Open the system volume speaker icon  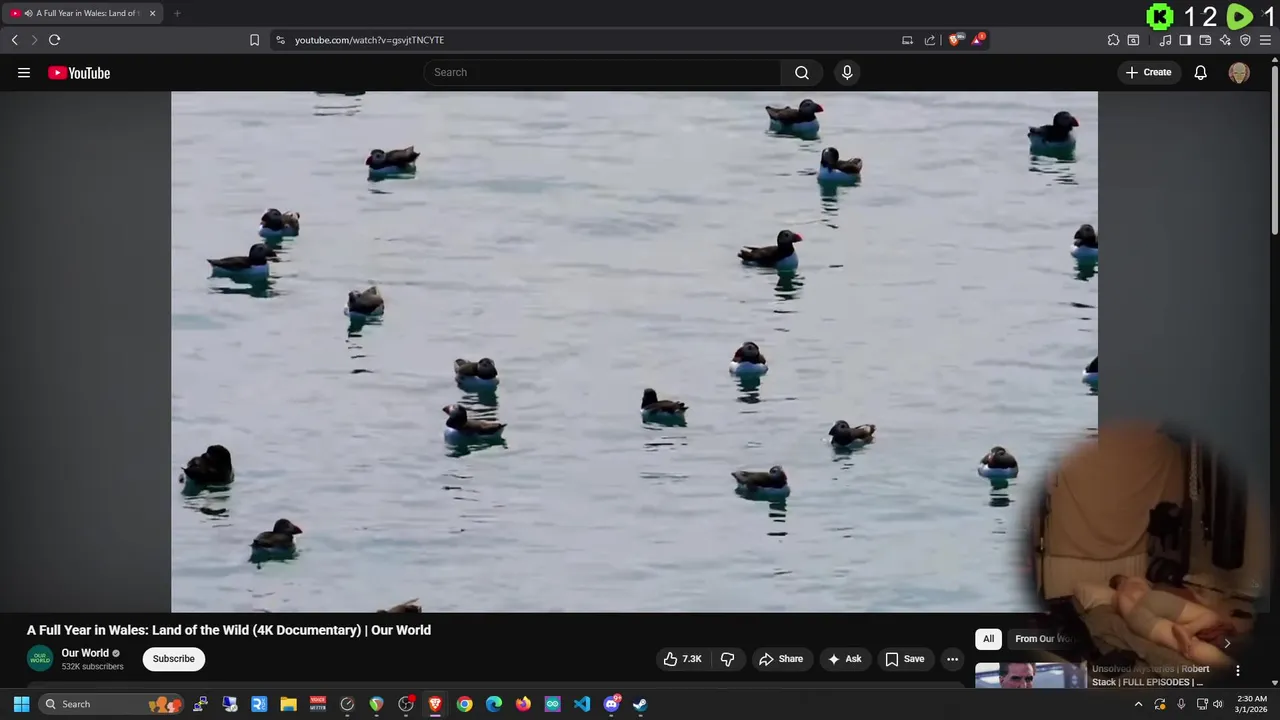(1218, 704)
